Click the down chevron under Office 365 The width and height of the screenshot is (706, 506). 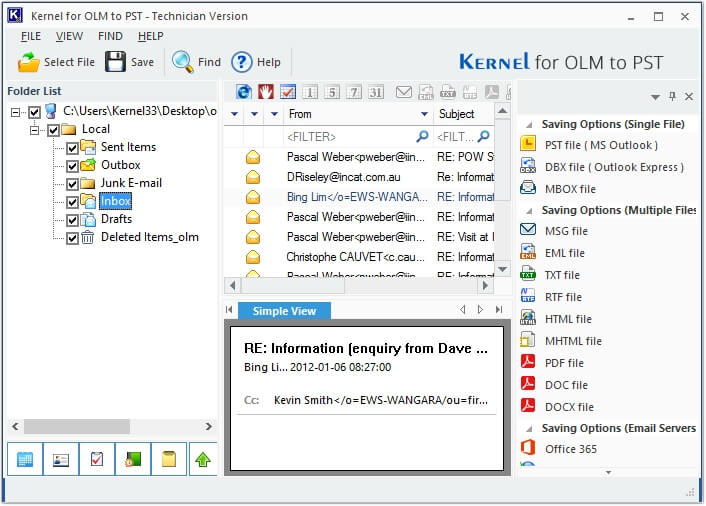pos(608,472)
